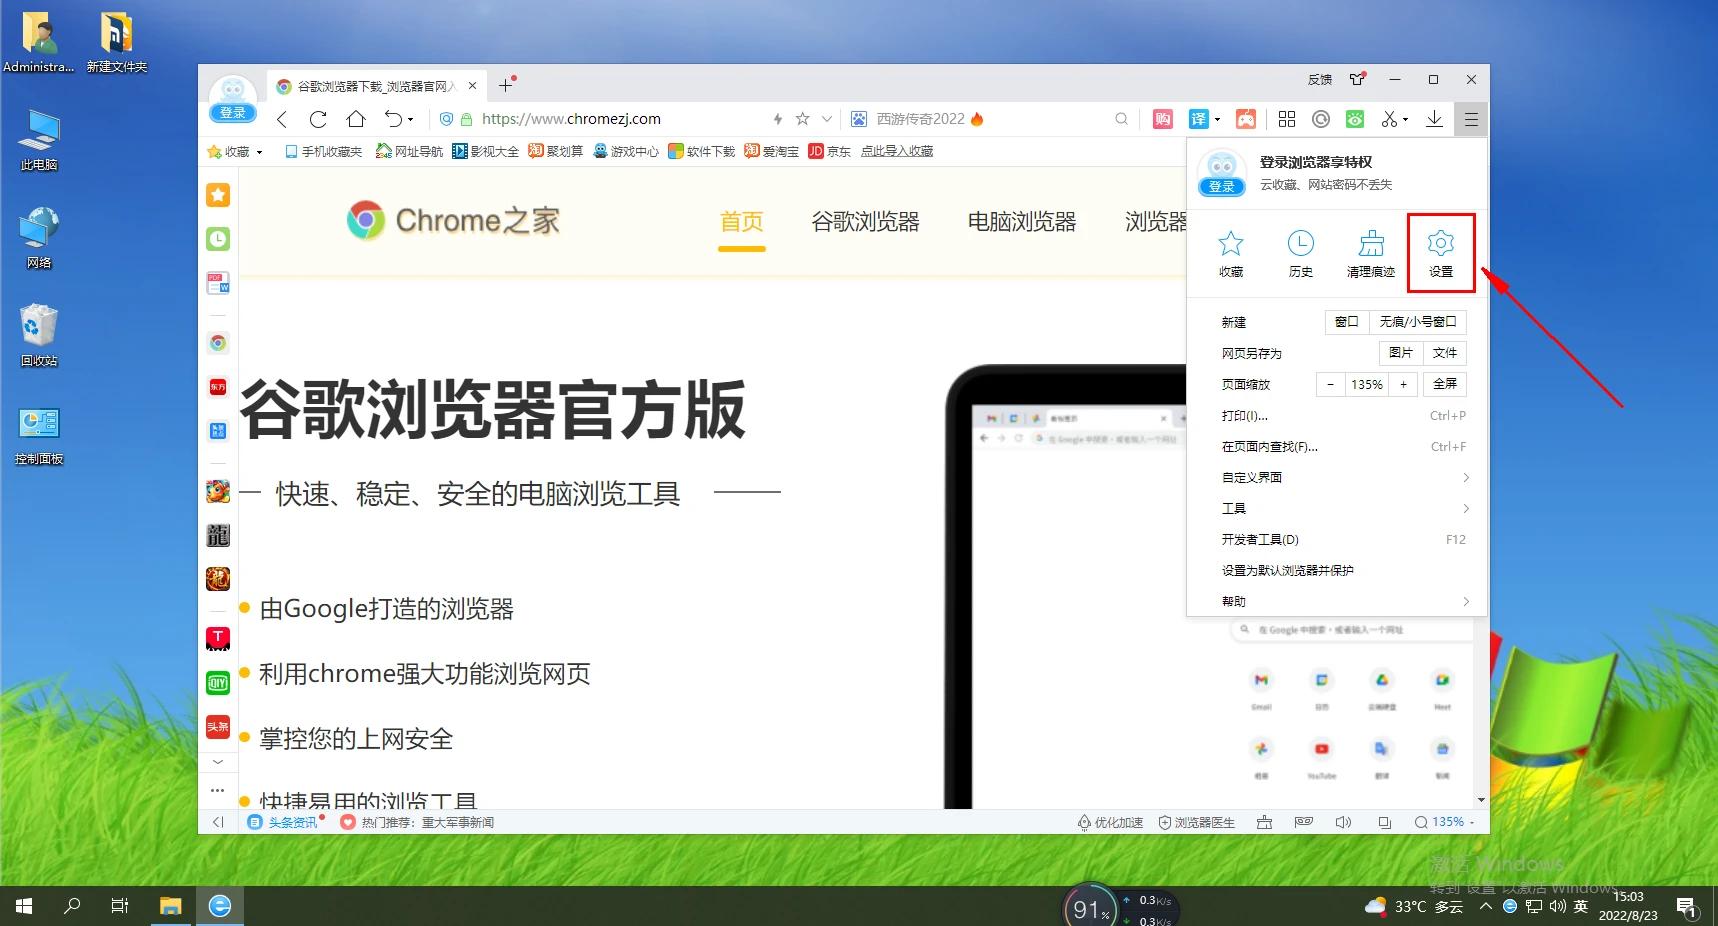Click the URL address field
The width and height of the screenshot is (1718, 926).
click(x=620, y=119)
